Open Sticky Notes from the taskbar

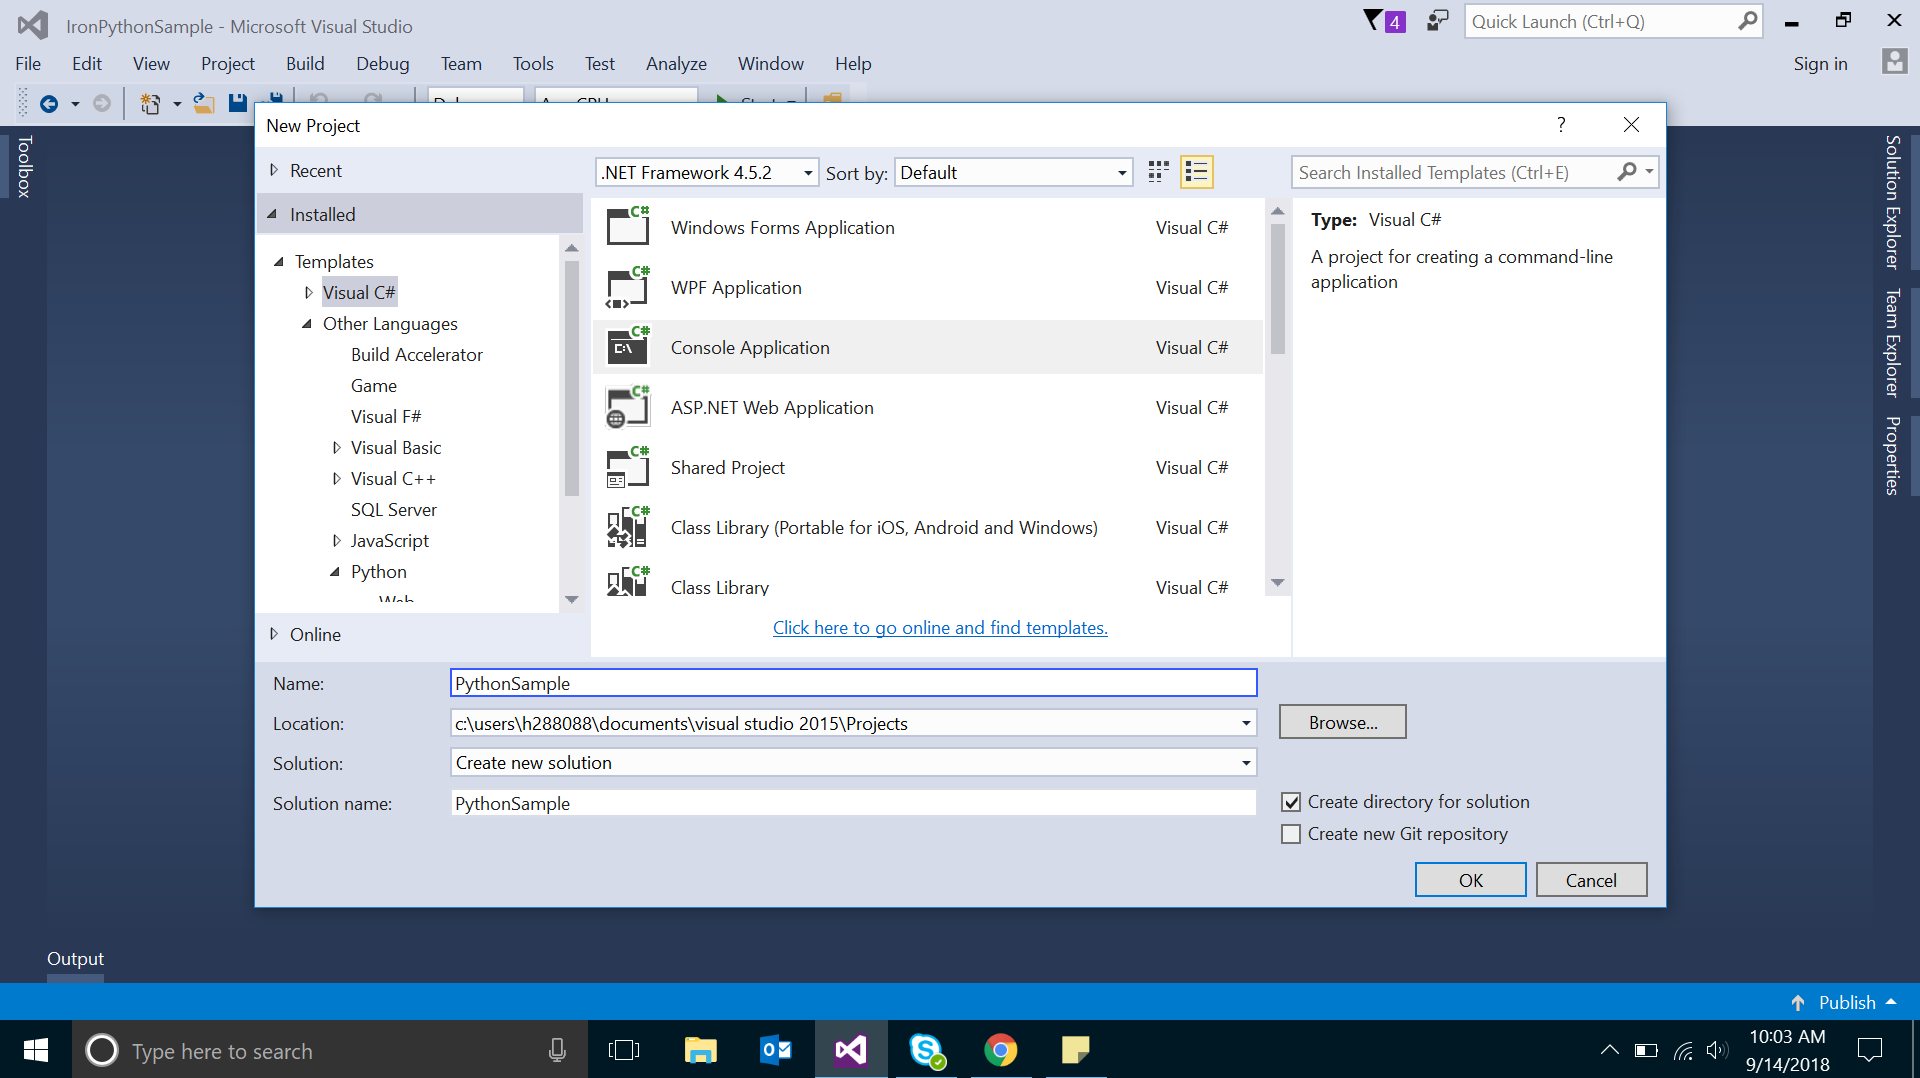pyautogui.click(x=1076, y=1050)
